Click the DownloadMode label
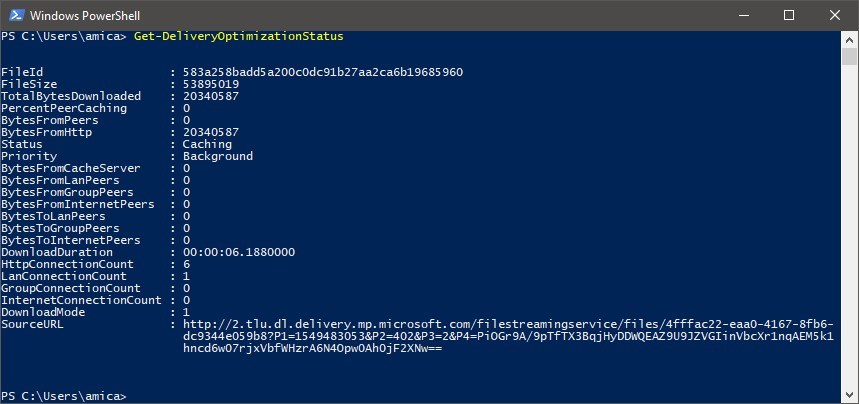The height and width of the screenshot is (404, 859). coord(43,312)
